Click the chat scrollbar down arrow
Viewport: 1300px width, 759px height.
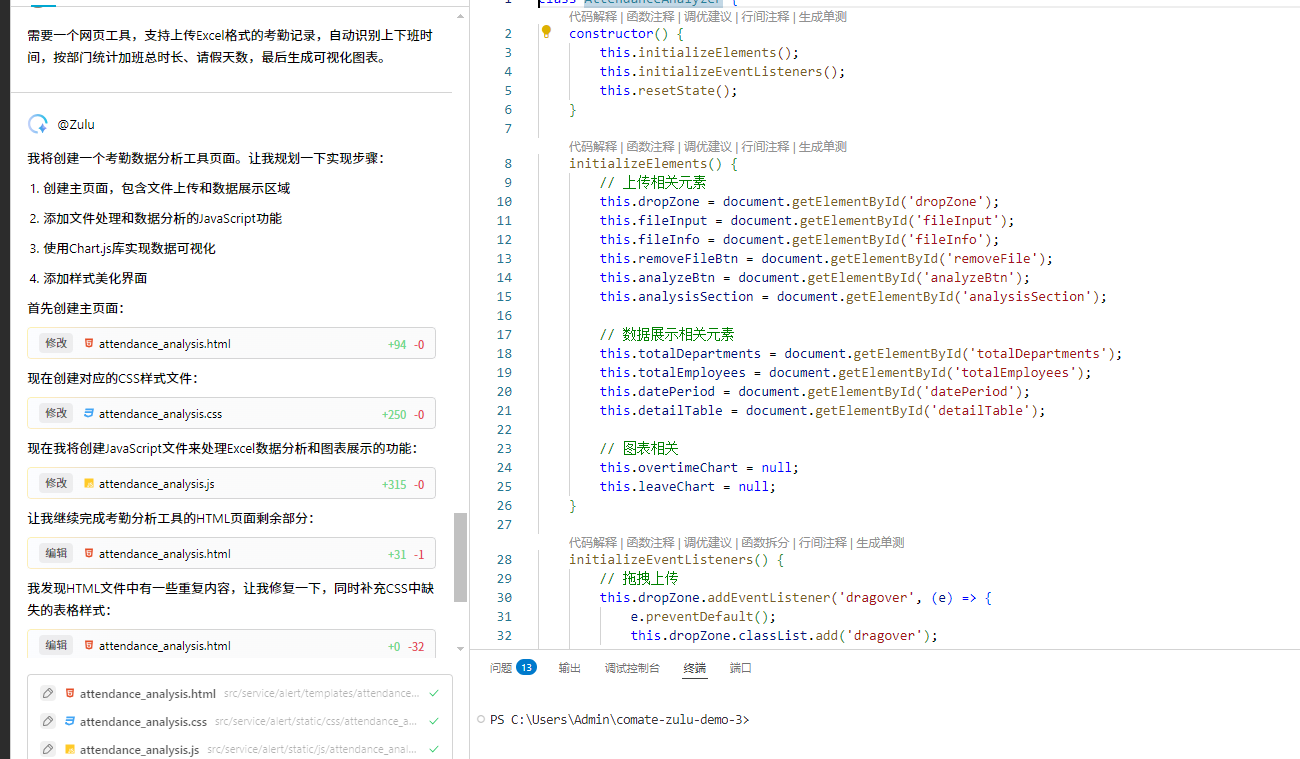click(x=460, y=649)
